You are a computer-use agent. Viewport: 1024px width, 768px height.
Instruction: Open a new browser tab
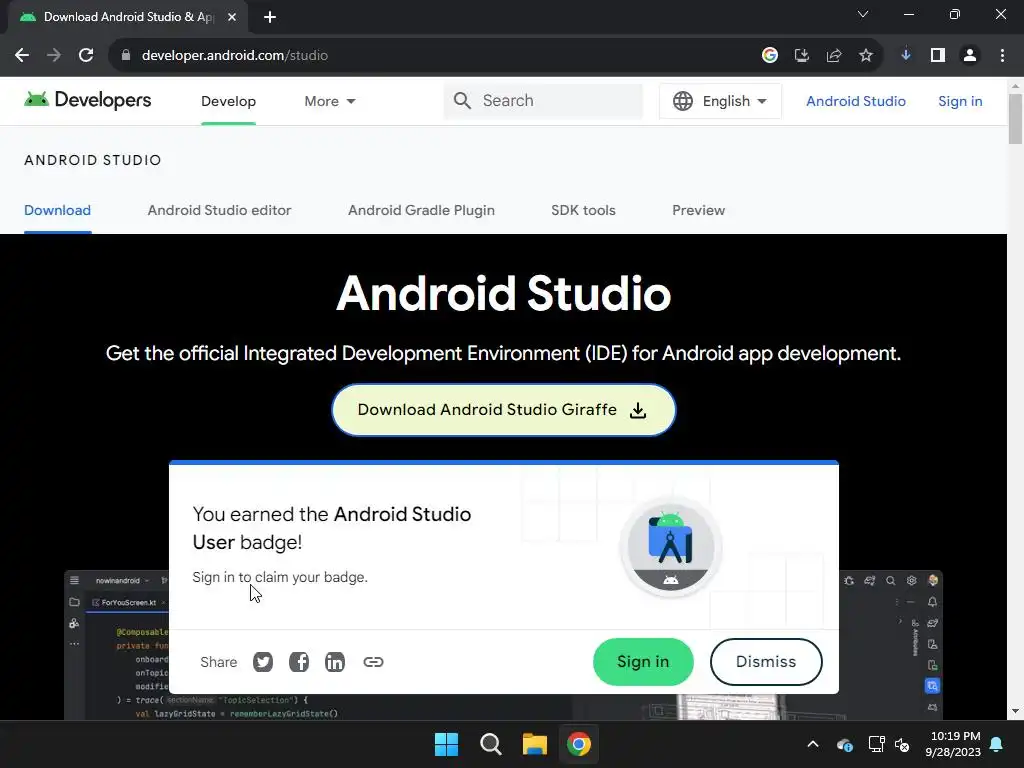point(270,17)
